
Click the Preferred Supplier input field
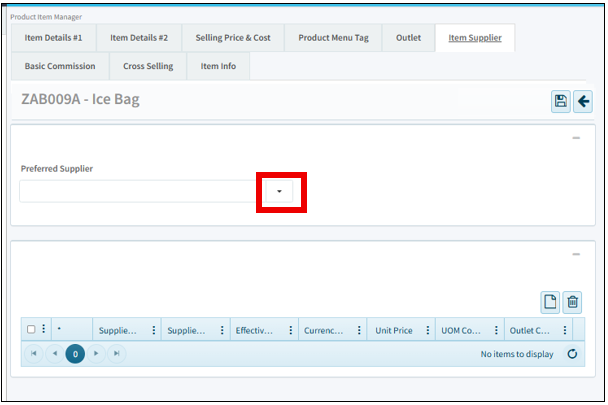click(140, 191)
